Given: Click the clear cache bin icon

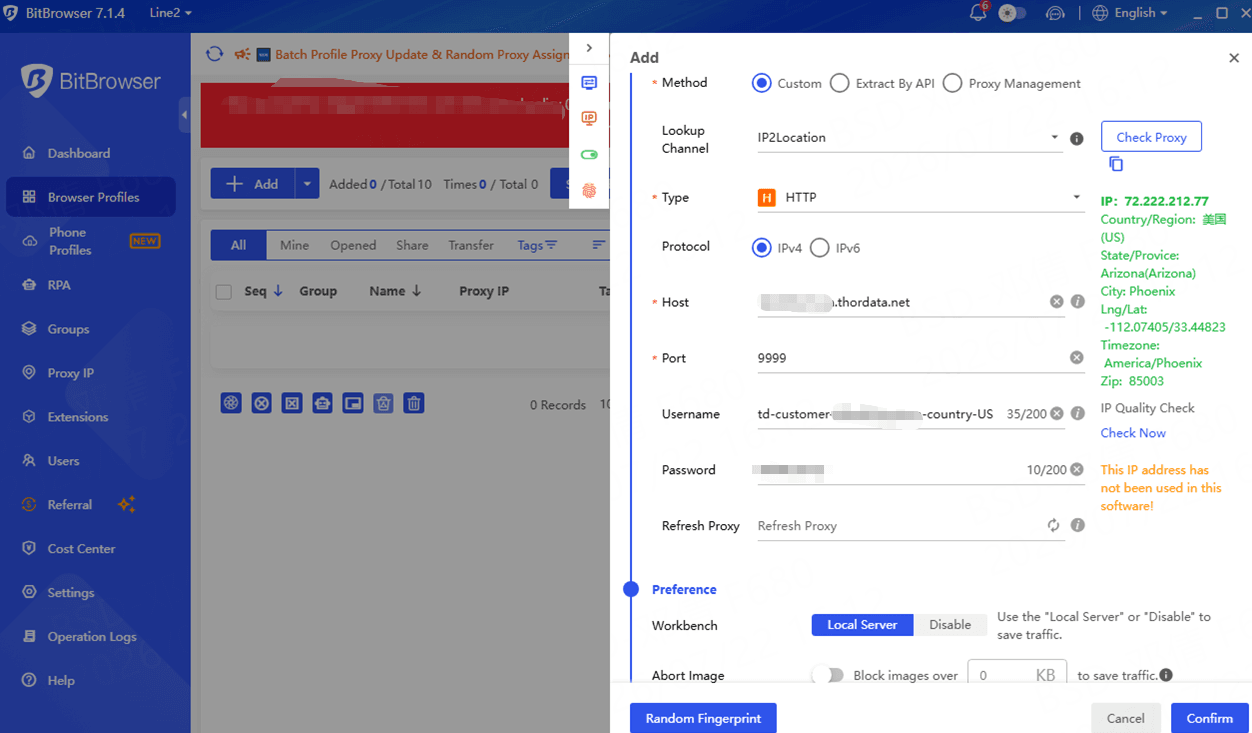Looking at the screenshot, I should tap(383, 403).
